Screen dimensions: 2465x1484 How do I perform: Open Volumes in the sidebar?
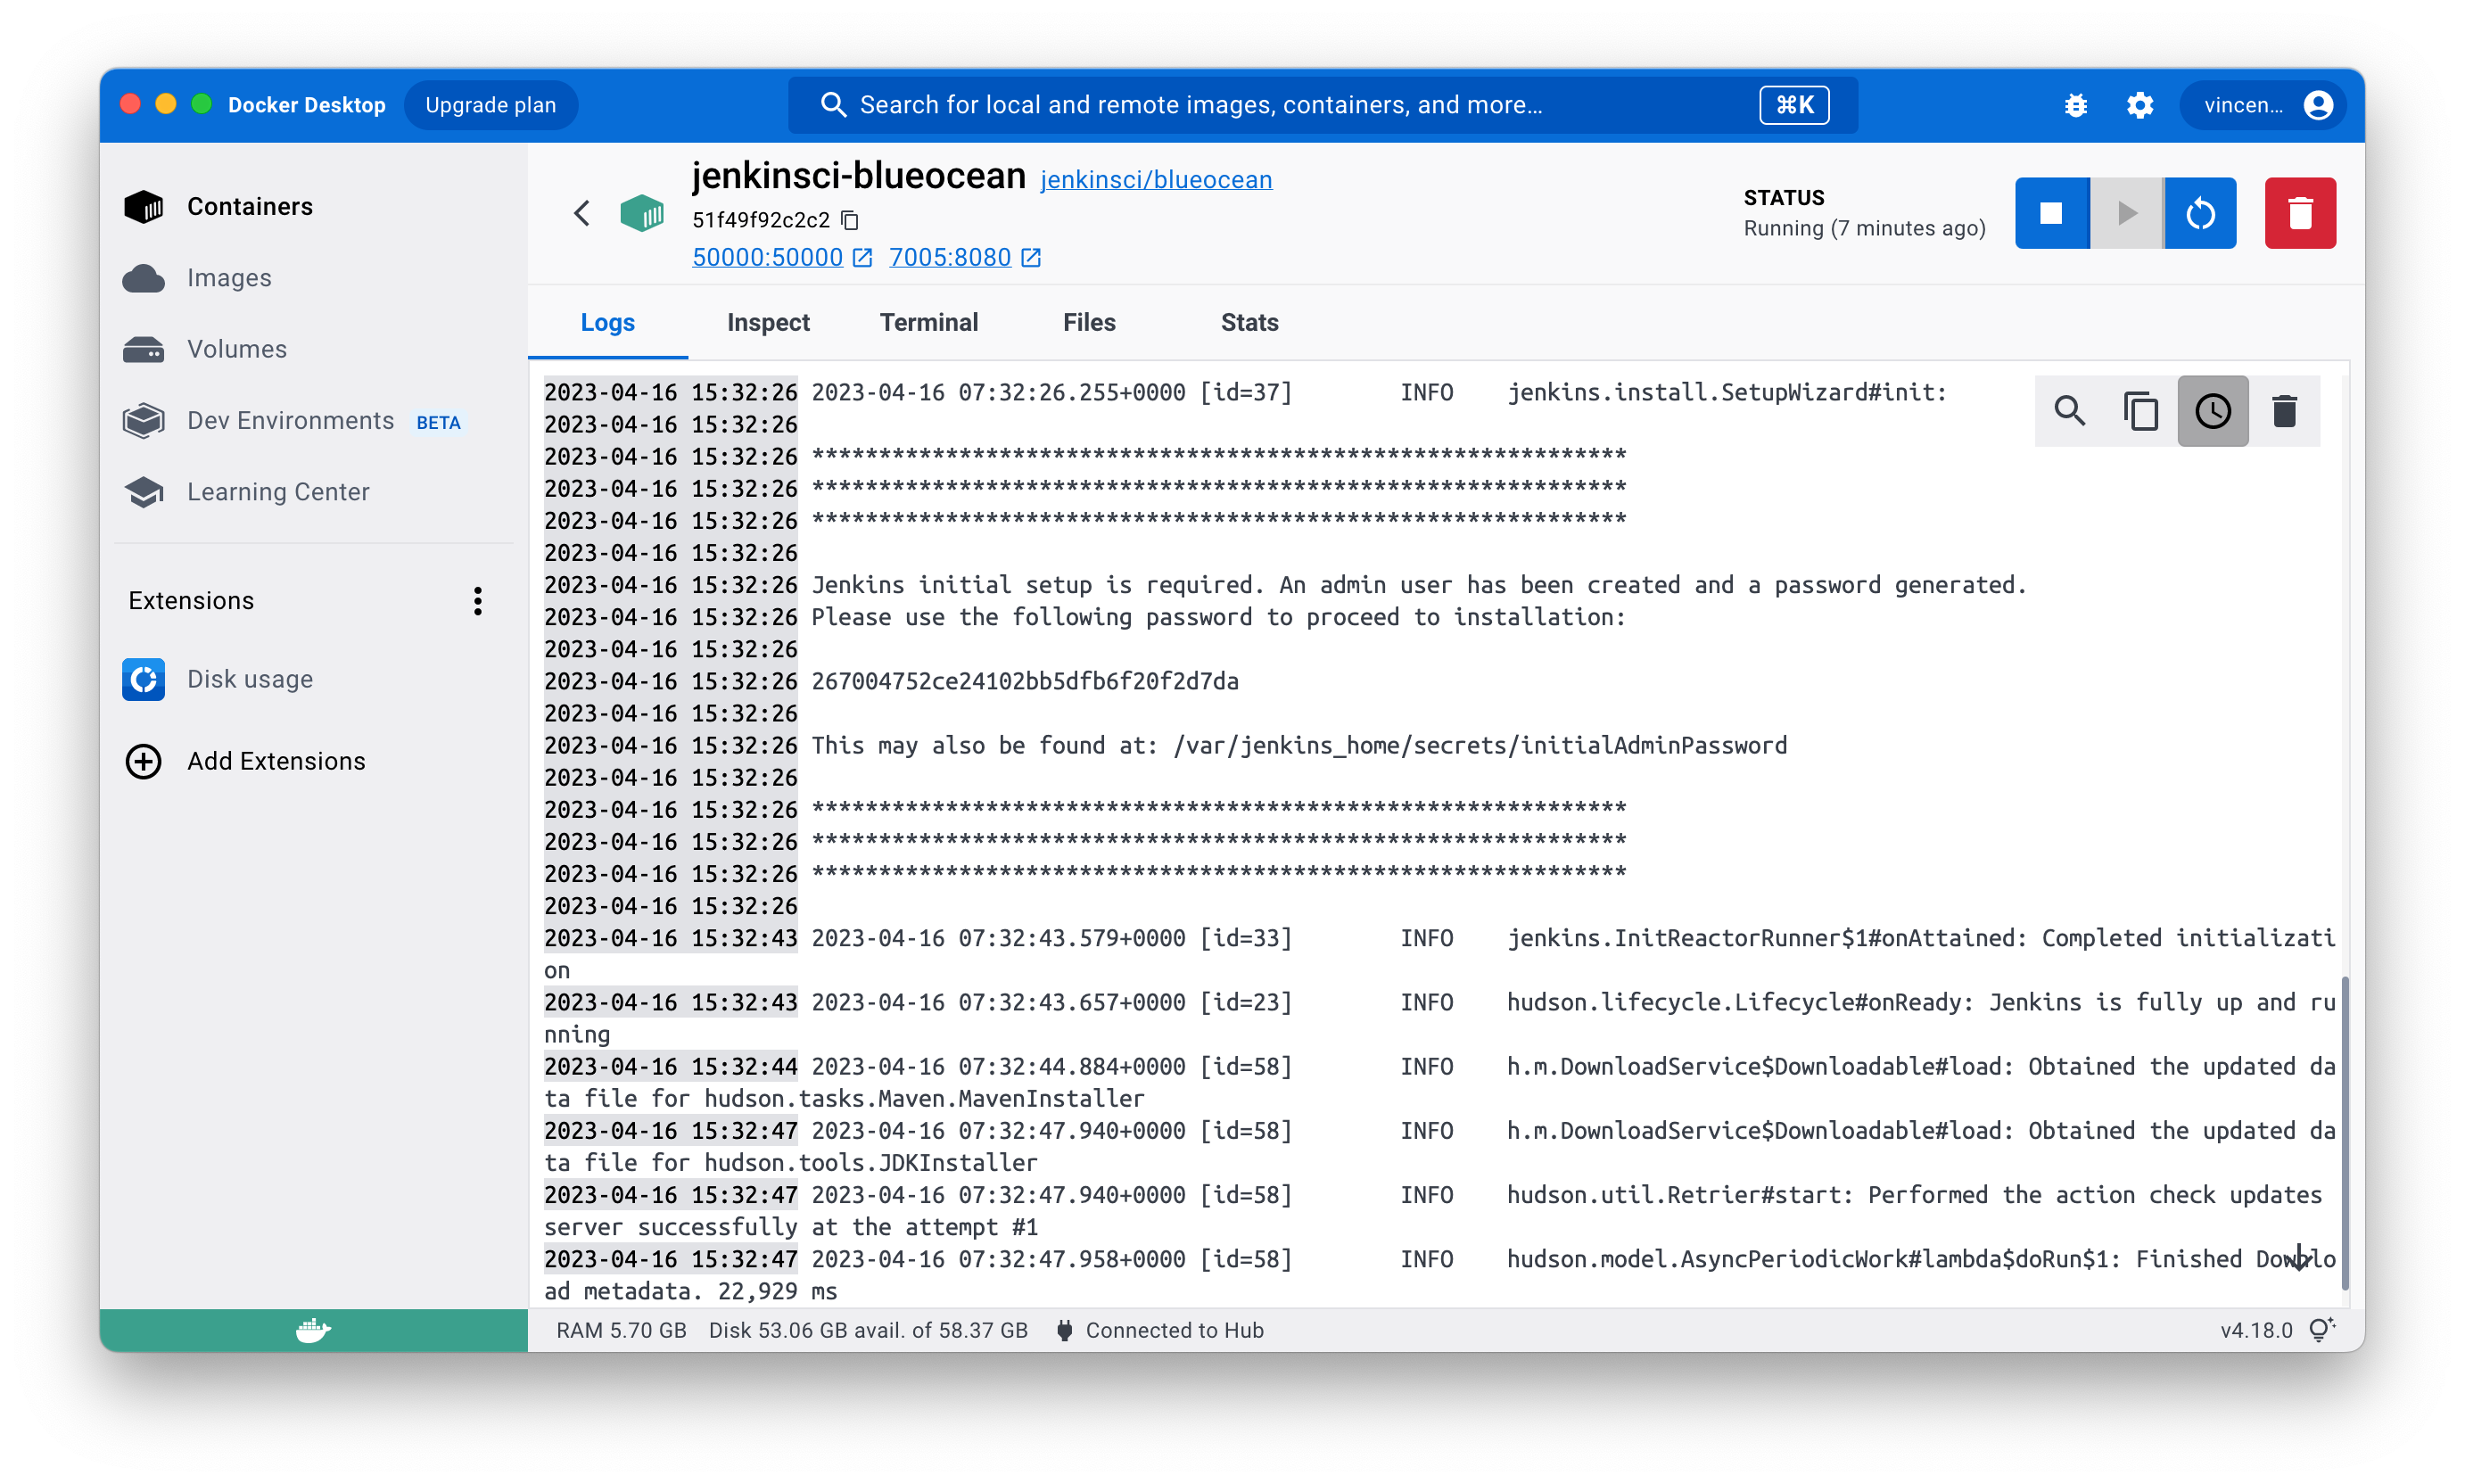(x=237, y=349)
